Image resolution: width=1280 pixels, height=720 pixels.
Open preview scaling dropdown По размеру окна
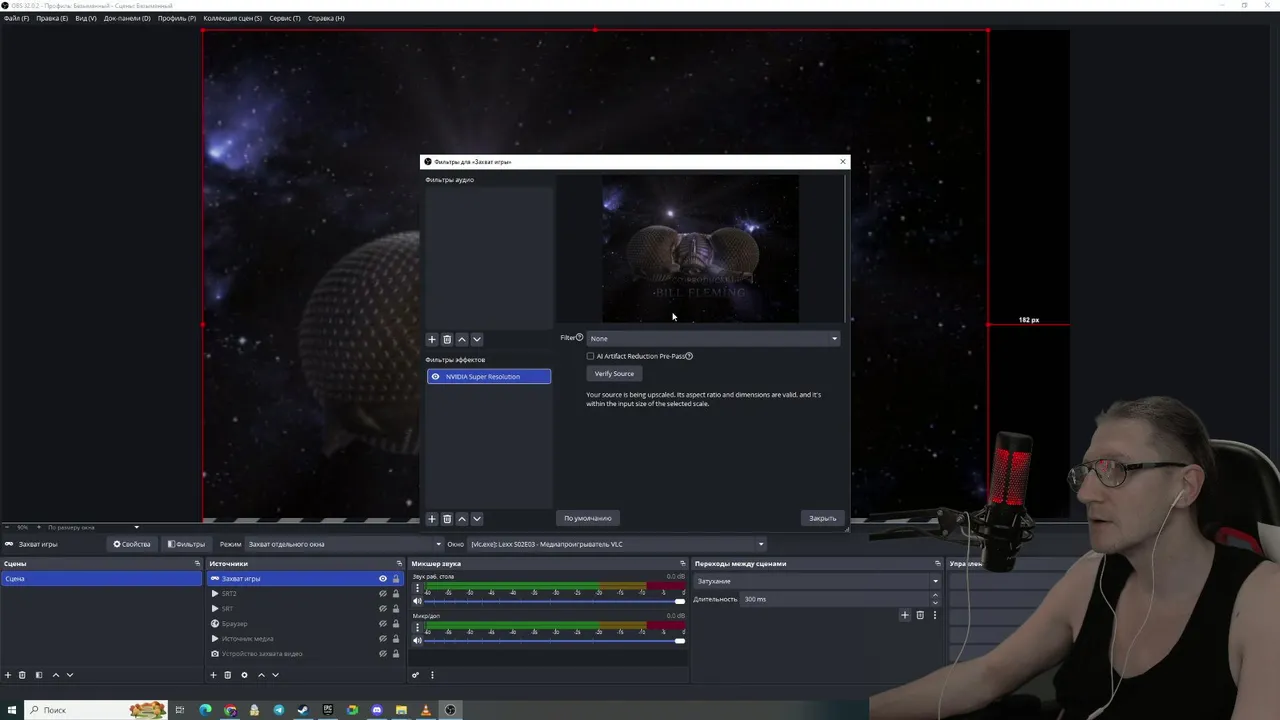pyautogui.click(x=93, y=527)
